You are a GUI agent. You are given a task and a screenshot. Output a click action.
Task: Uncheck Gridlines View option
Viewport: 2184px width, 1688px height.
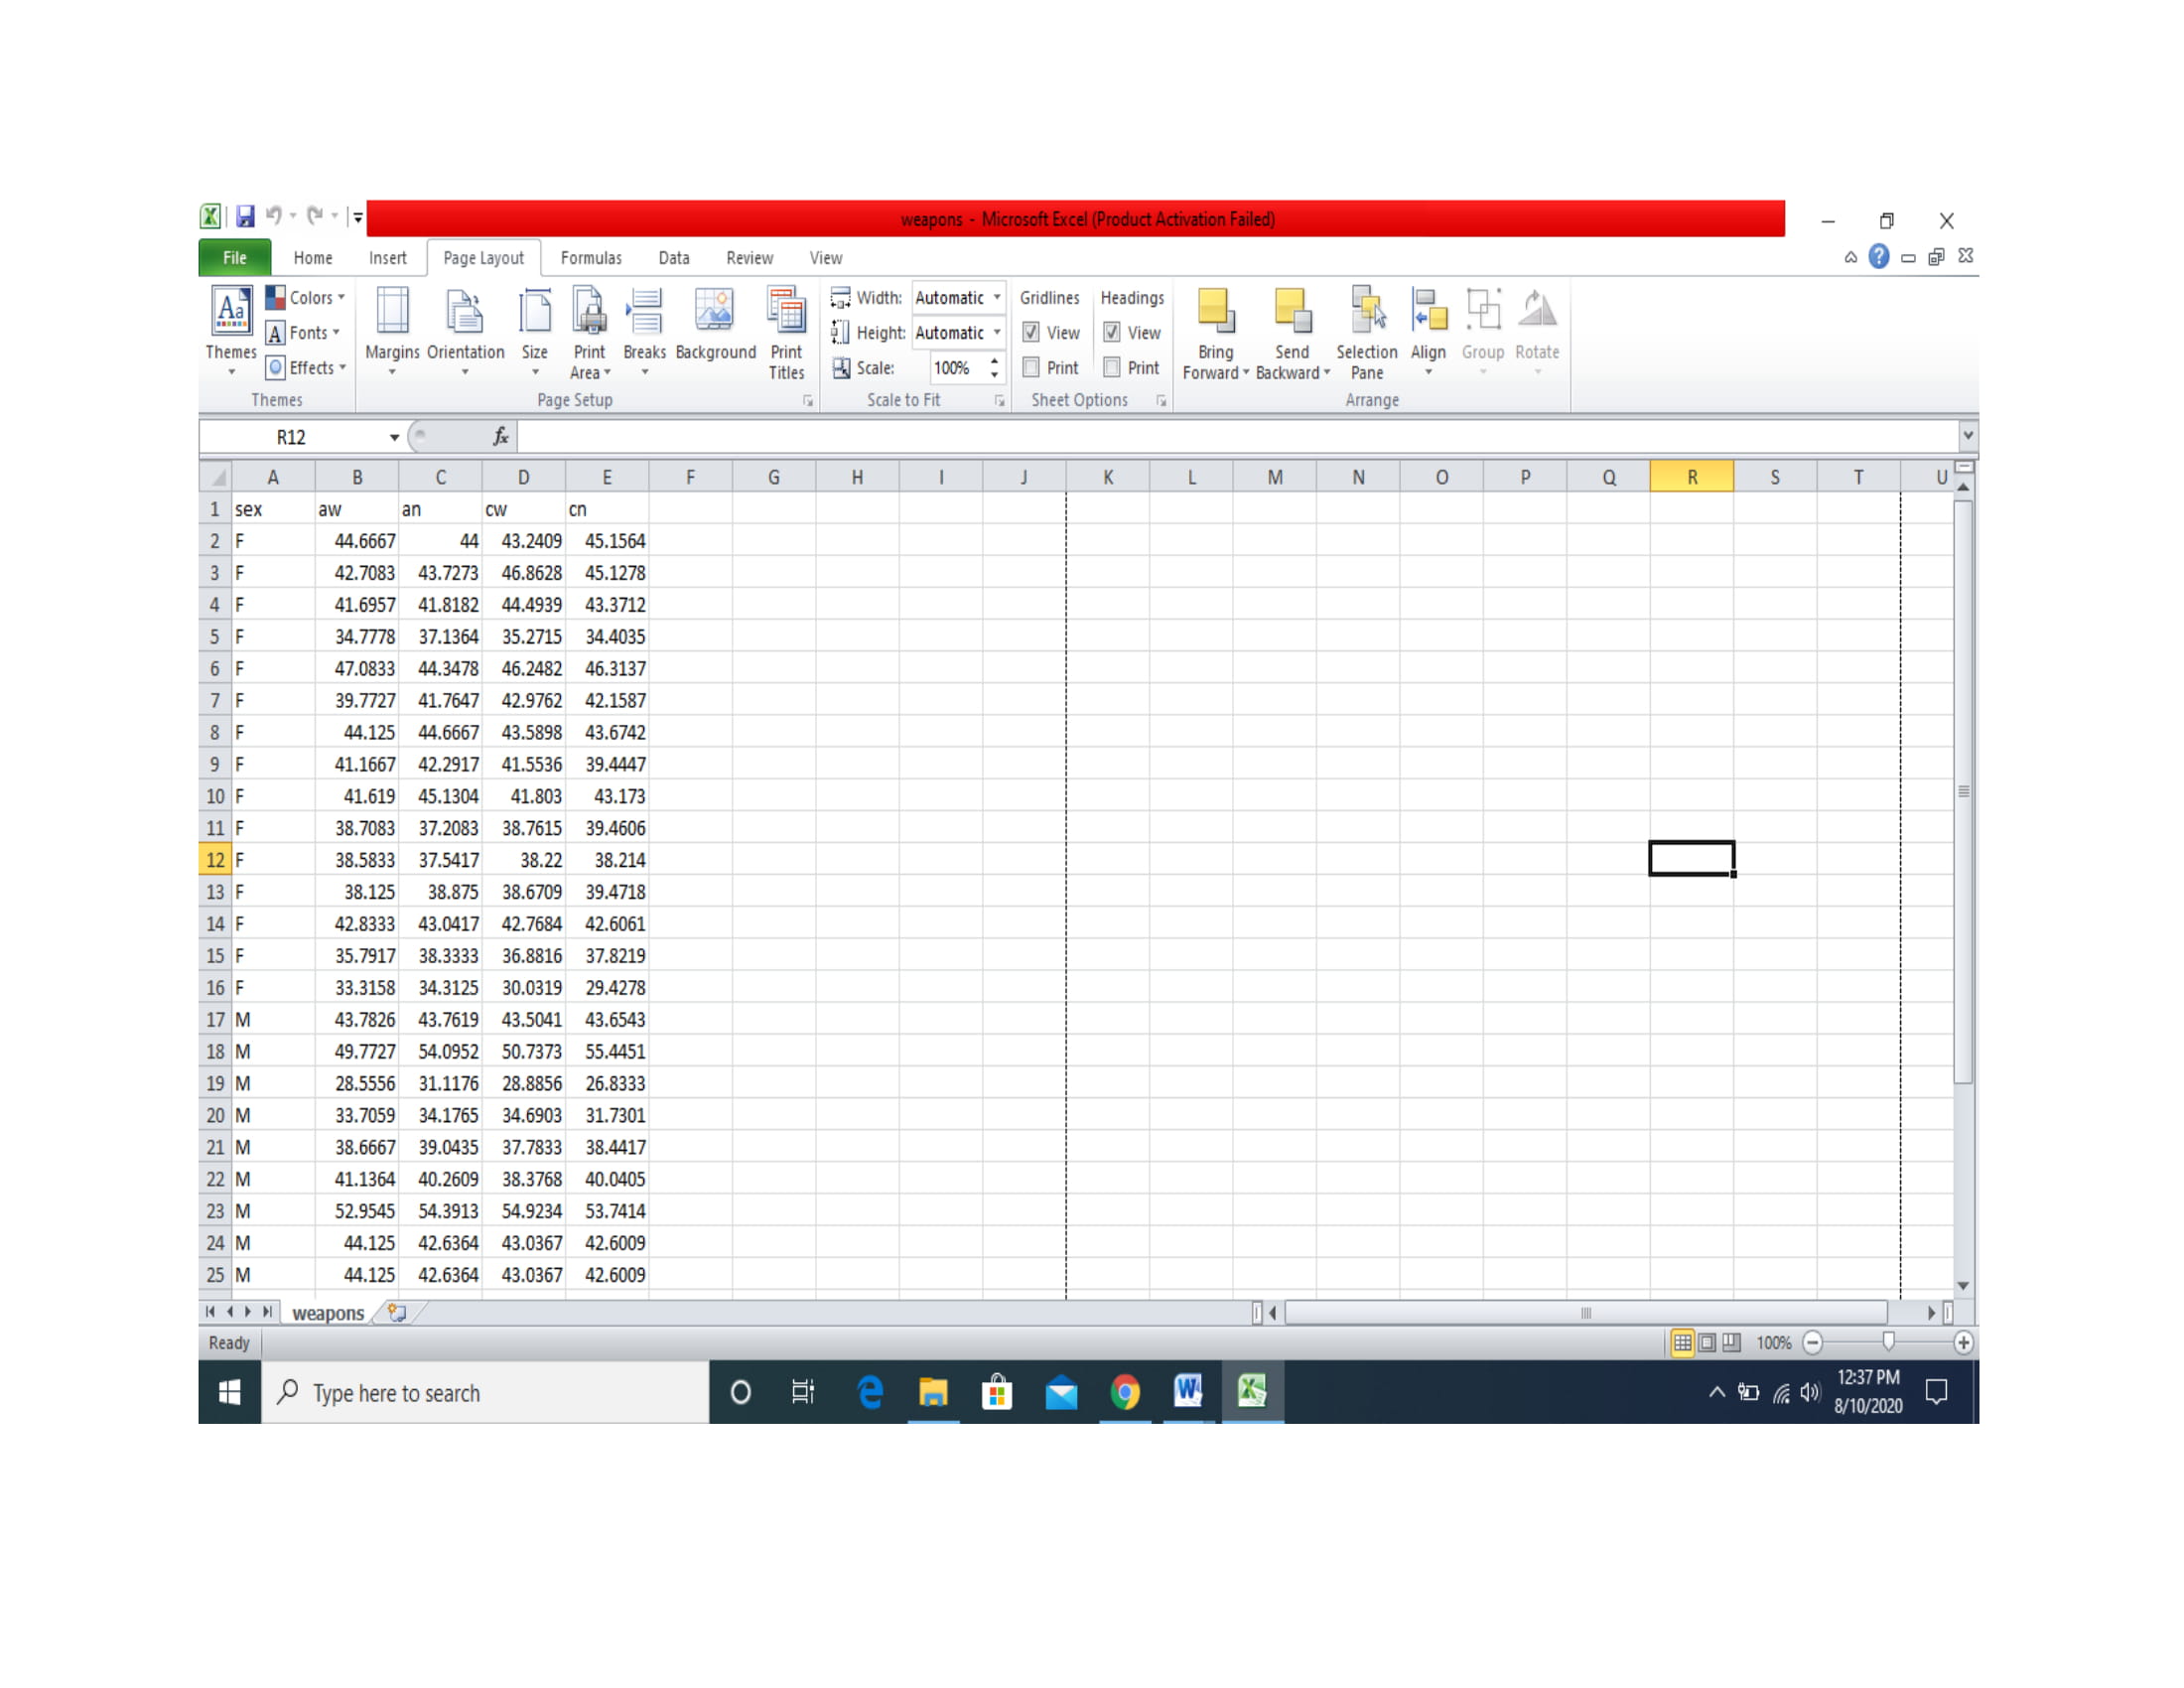(x=1031, y=333)
